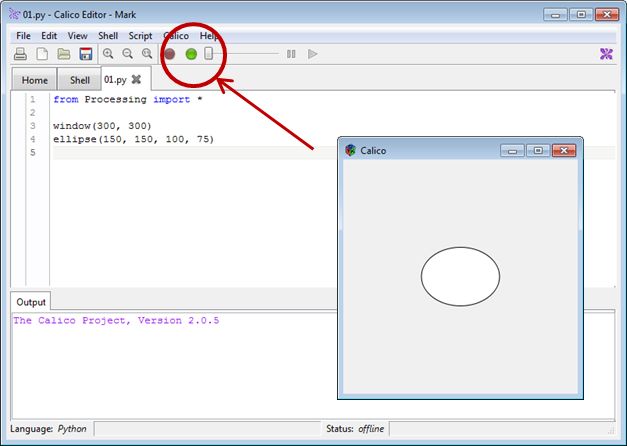Create a new file with blank page icon
The width and height of the screenshot is (627, 446).
[x=42, y=54]
